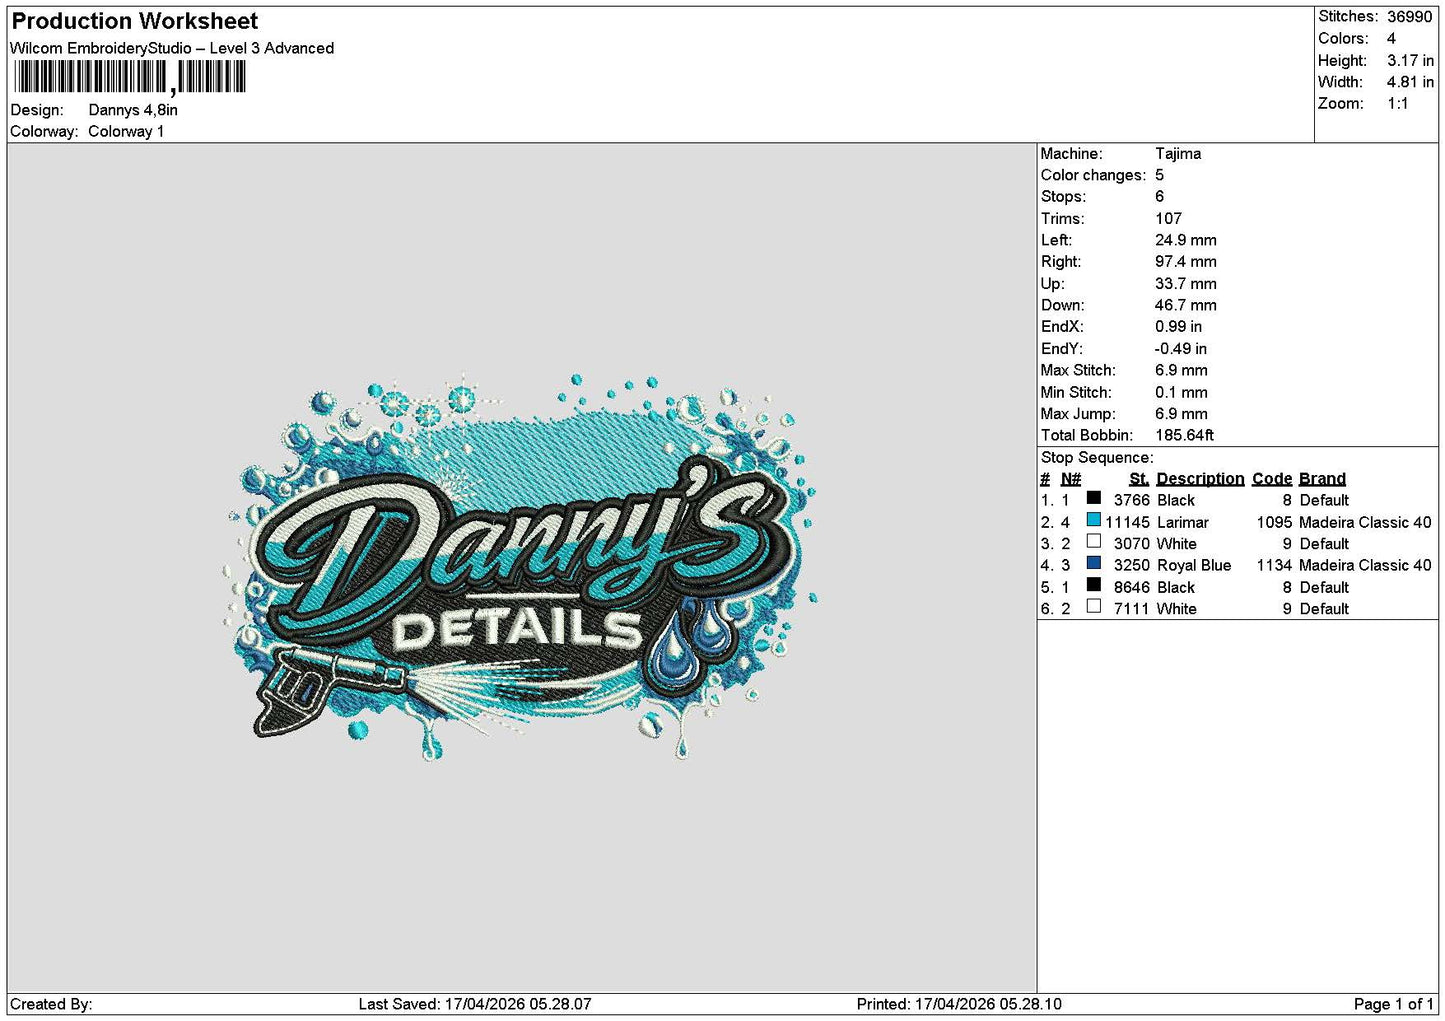Image resolution: width=1445 pixels, height=1021 pixels.
Task: Click the "Printed: 17/04/2026 05.28.10" footer text
Action: tap(959, 1004)
